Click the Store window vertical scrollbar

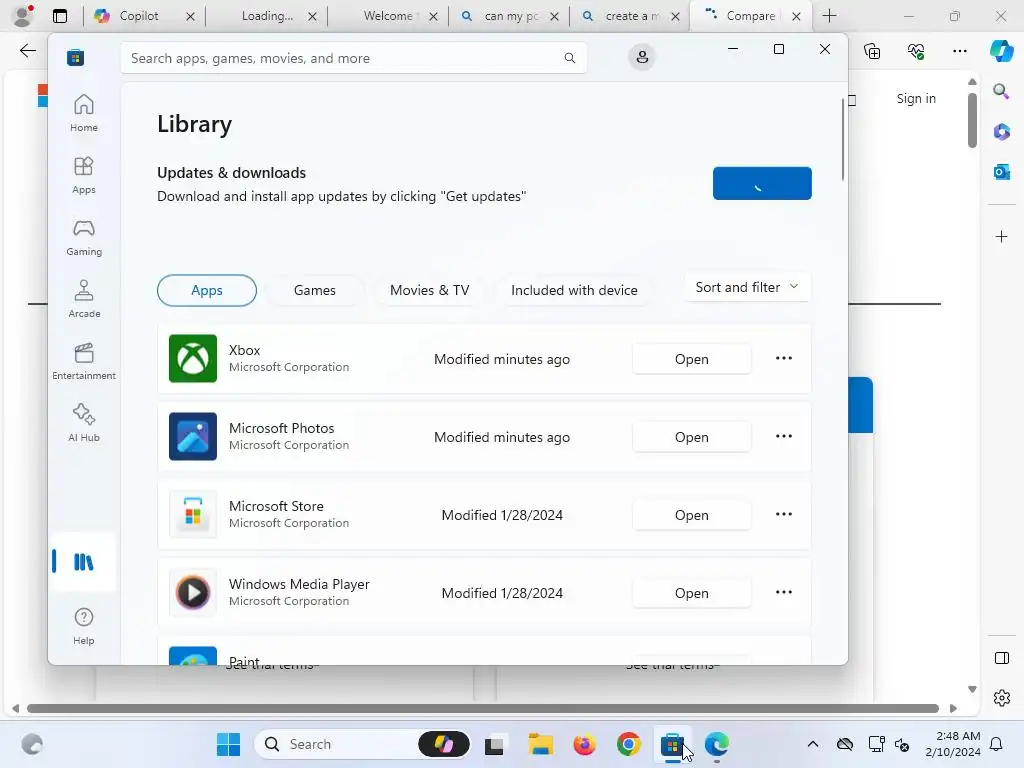pos(842,140)
